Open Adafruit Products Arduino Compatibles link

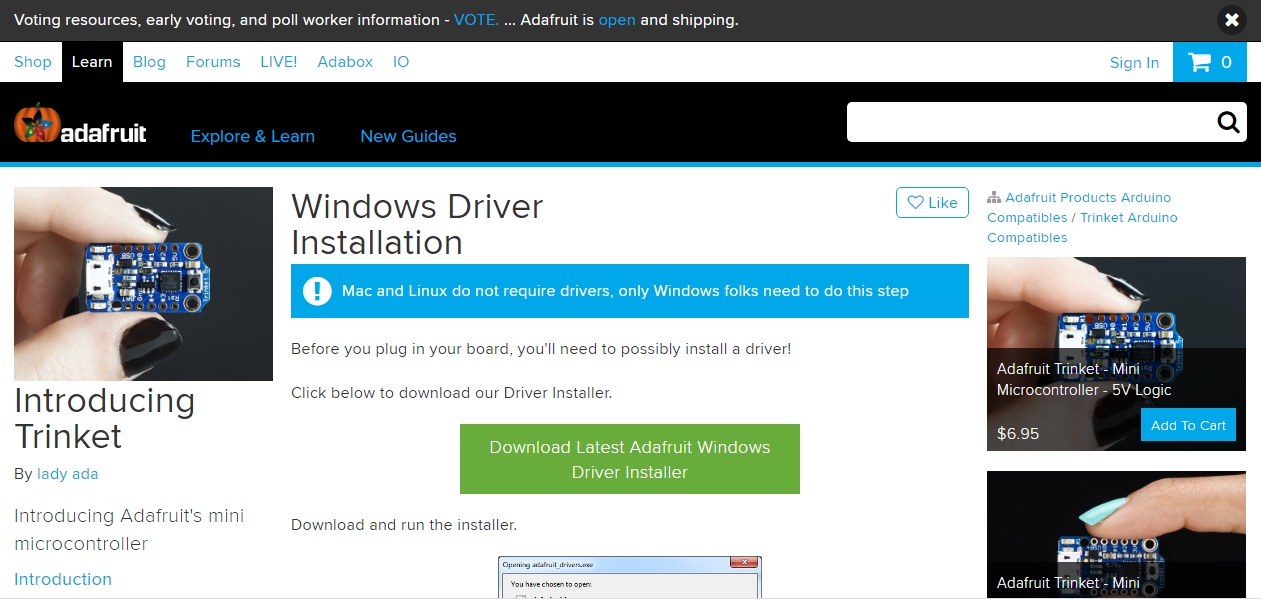1079,207
